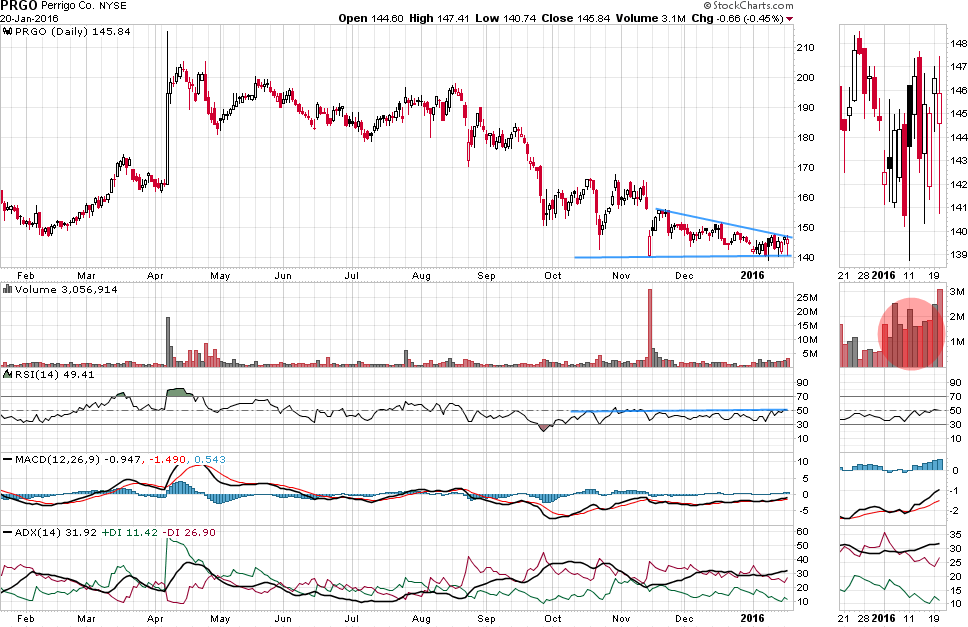
Task: Click the Perrigo Co. NYSE company name
Action: 84,6
